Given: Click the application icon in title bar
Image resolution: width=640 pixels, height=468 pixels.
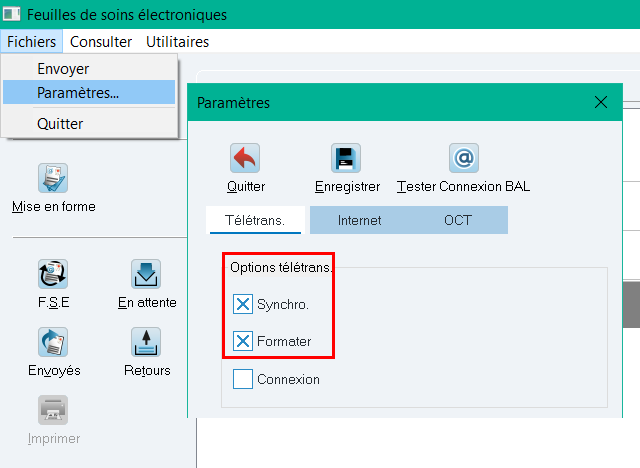Looking at the screenshot, I should 11,14.
